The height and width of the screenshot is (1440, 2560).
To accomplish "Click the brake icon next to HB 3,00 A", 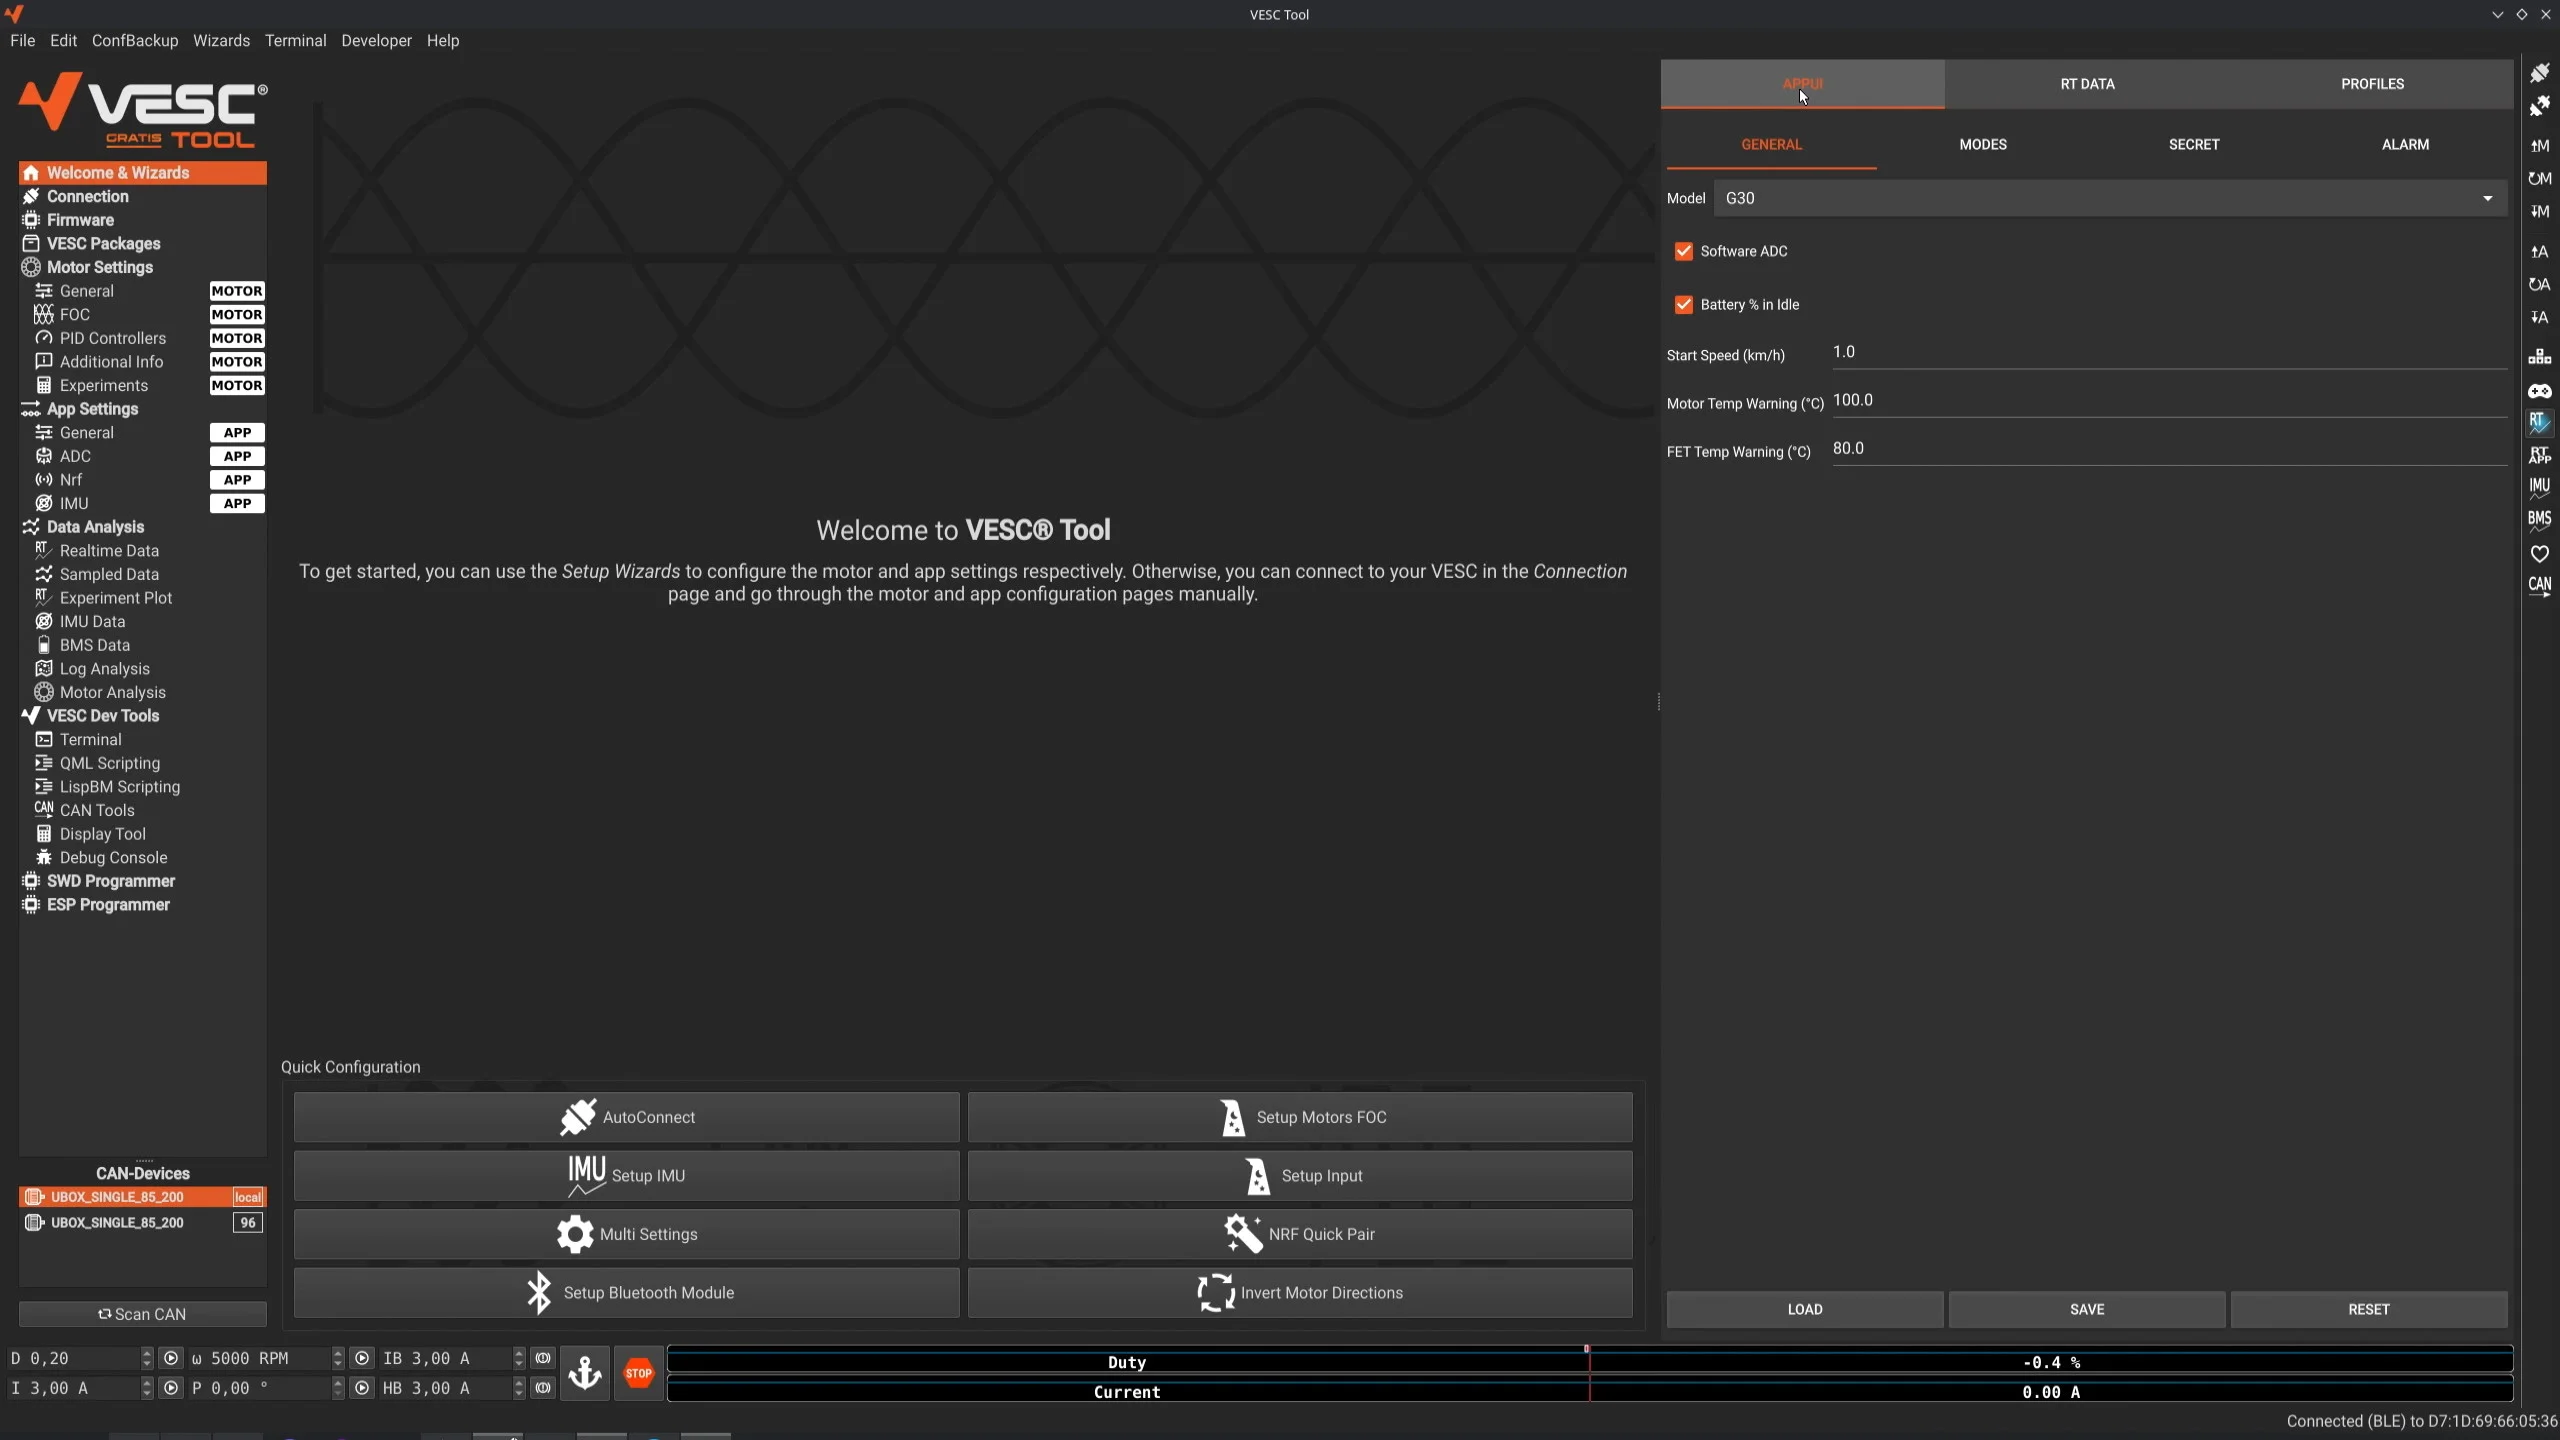I will click(x=543, y=1388).
